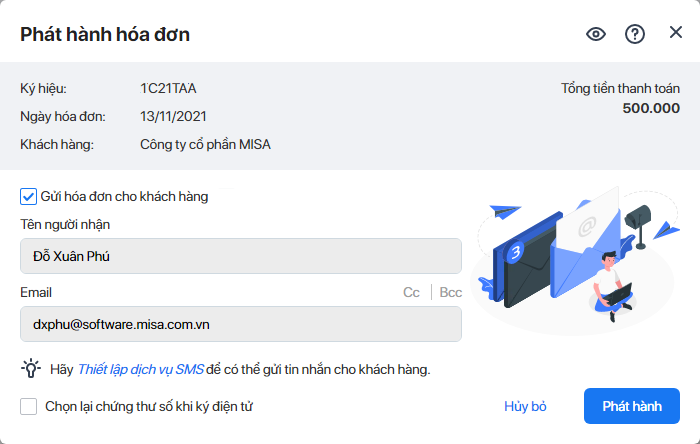Uncheck Gửi hóa đơn cho khách hàng

click(29, 196)
